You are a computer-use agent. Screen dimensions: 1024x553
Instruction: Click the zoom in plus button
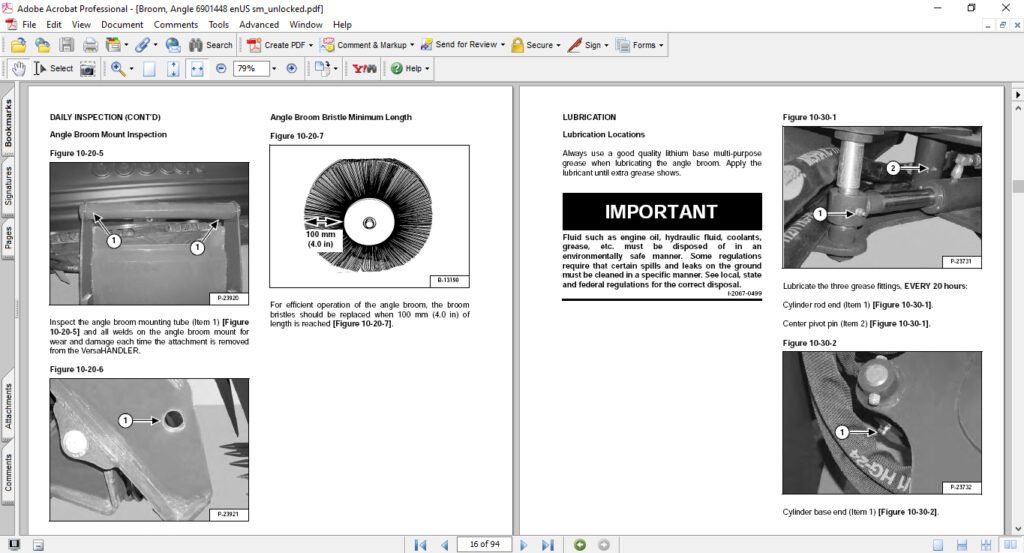(291, 69)
